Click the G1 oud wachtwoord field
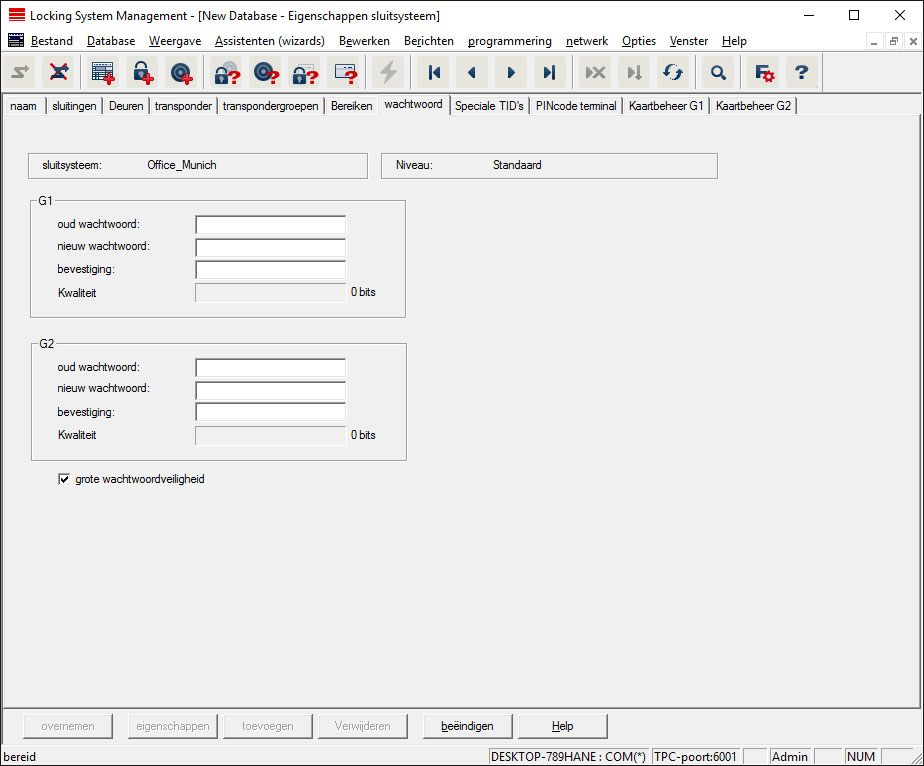Viewport: 924px width, 766px height. click(270, 225)
